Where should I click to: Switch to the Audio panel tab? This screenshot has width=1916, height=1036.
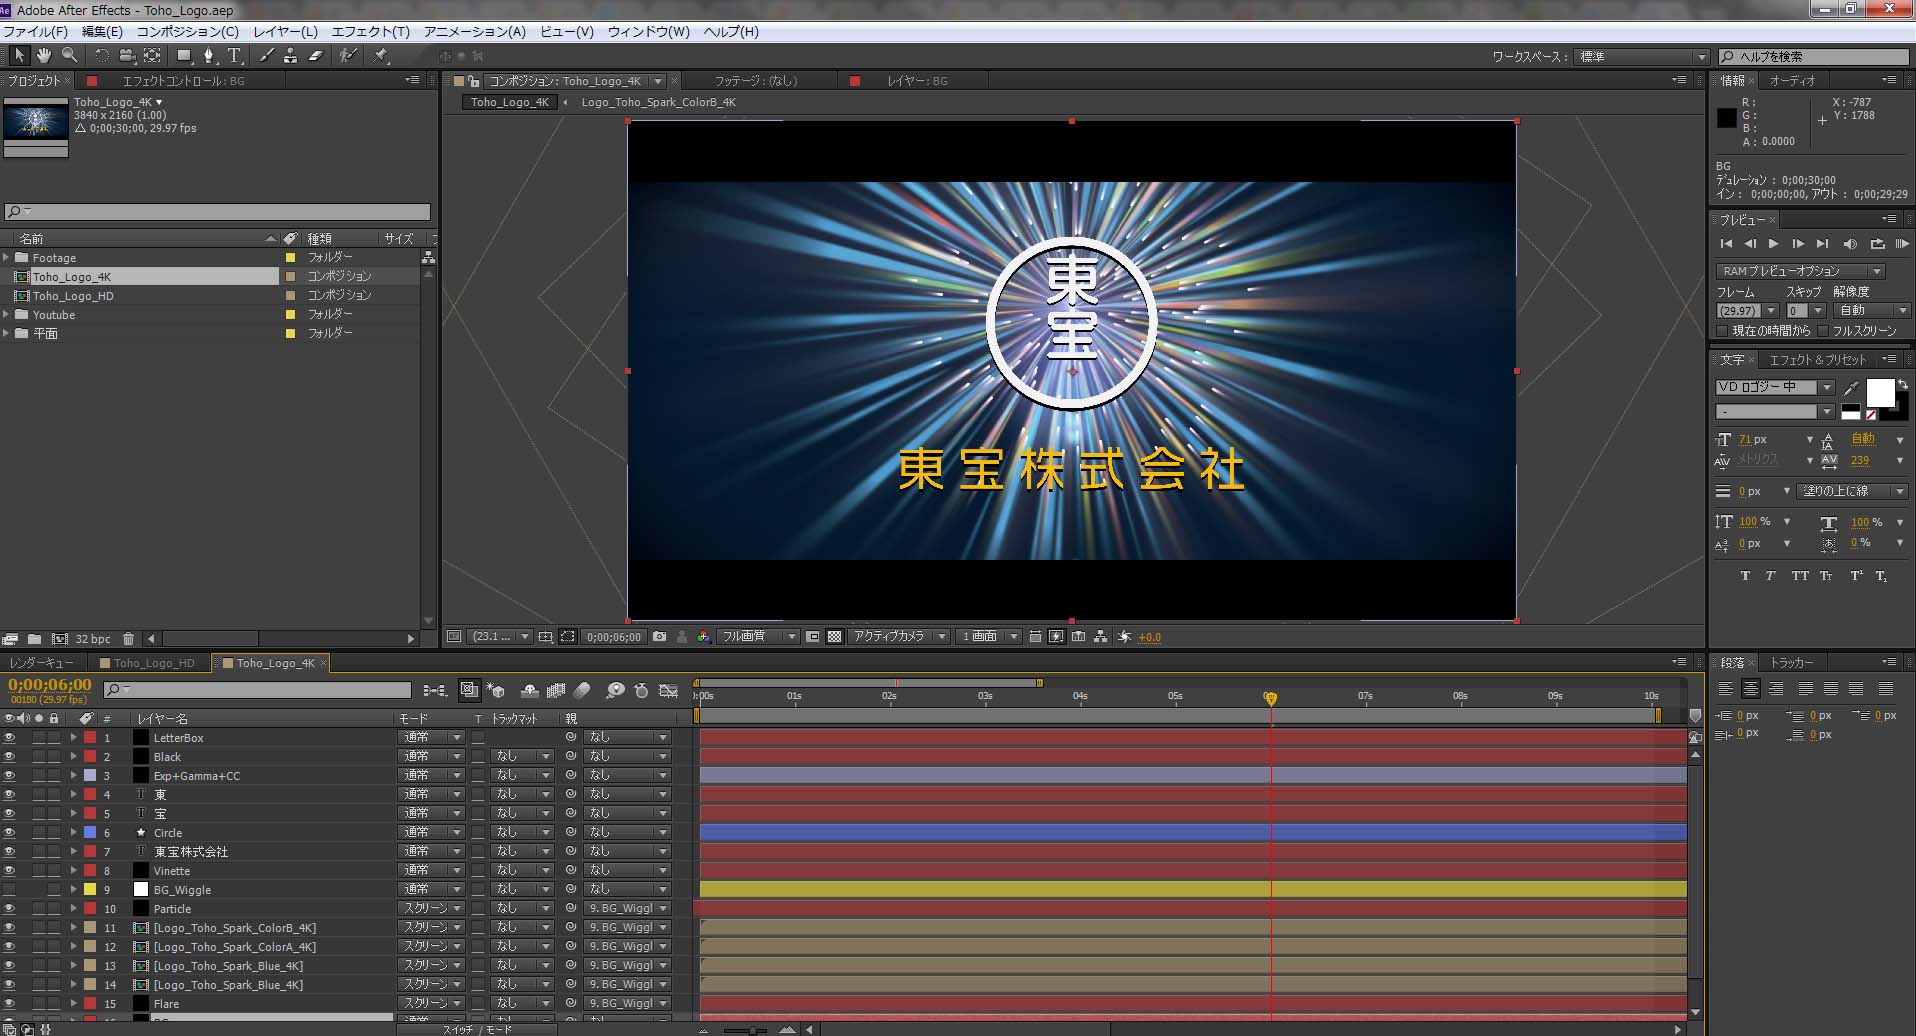pos(1792,81)
